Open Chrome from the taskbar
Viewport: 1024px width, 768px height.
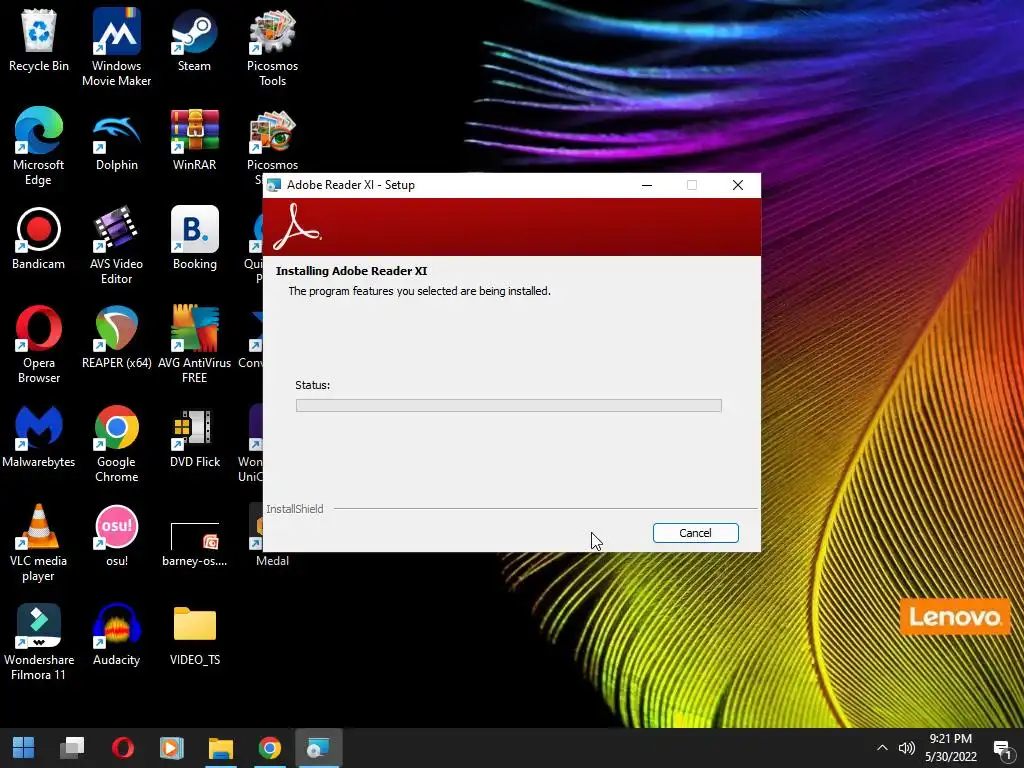pyautogui.click(x=270, y=748)
